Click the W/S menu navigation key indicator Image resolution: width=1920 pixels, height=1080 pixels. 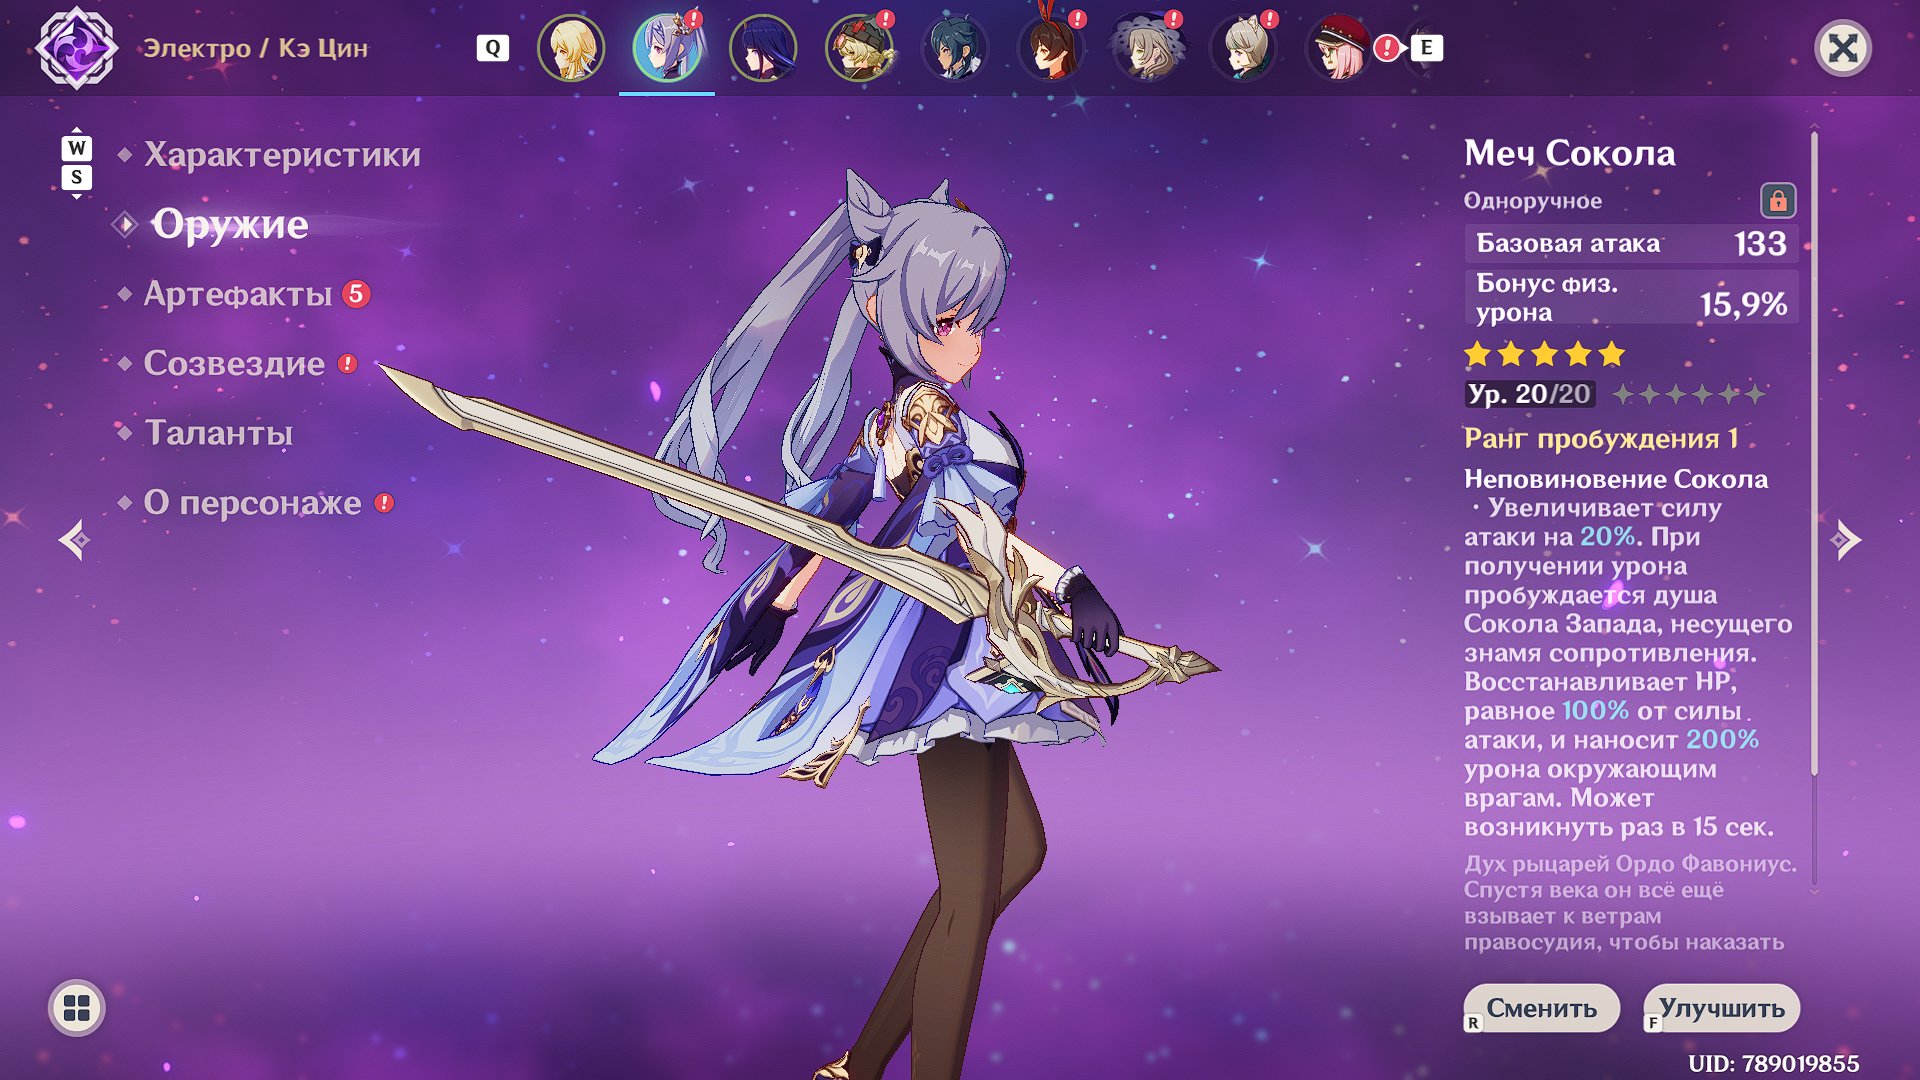click(x=77, y=163)
